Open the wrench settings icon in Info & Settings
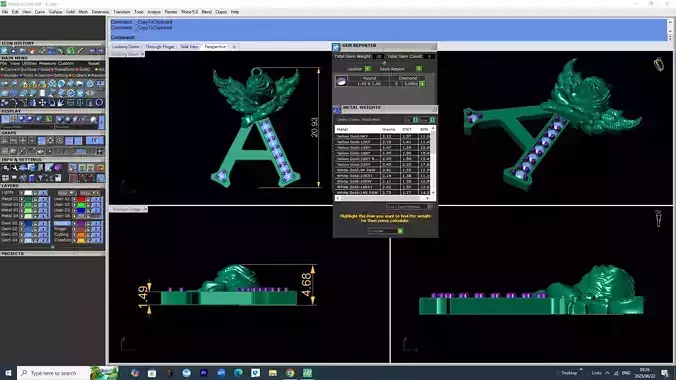This screenshot has height=380, width=676. click(14, 168)
